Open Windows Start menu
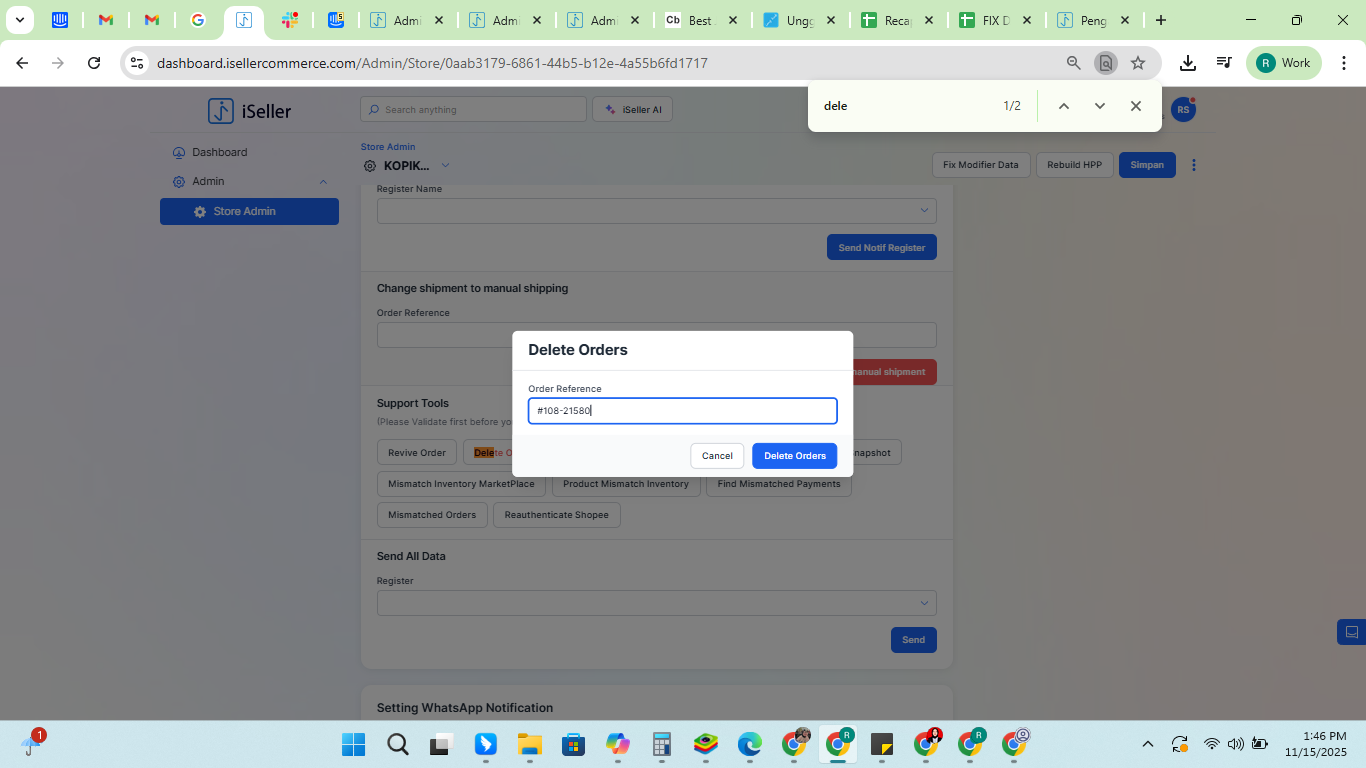The height and width of the screenshot is (768, 1366). [353, 744]
